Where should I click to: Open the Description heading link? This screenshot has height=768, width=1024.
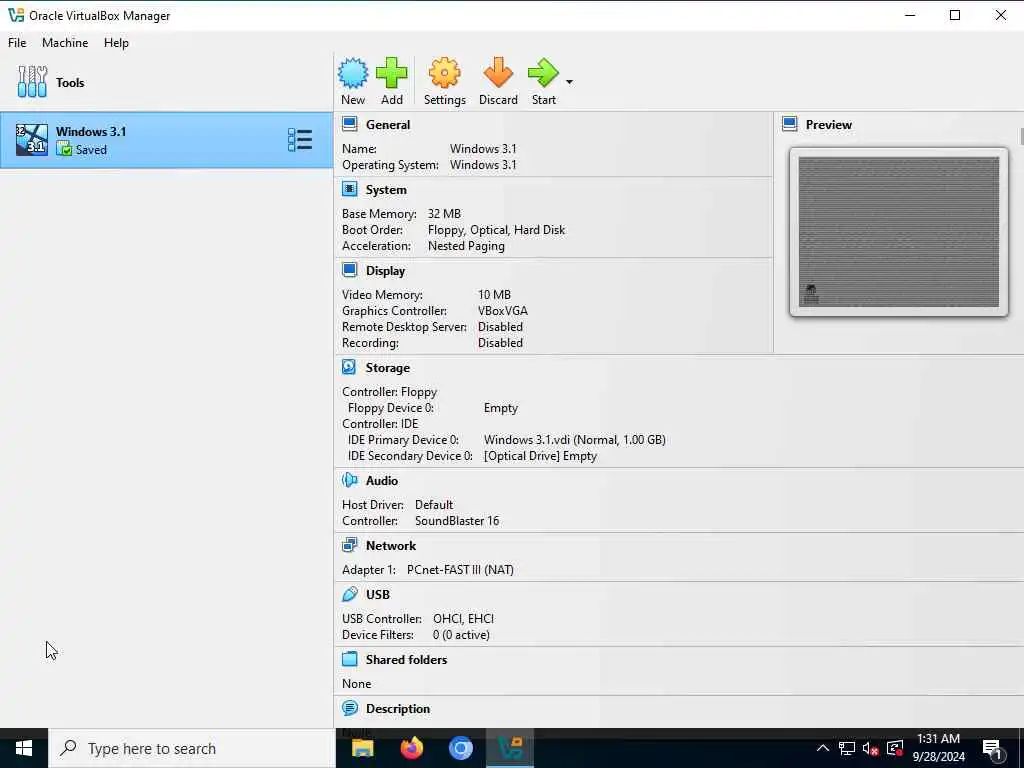coord(398,709)
